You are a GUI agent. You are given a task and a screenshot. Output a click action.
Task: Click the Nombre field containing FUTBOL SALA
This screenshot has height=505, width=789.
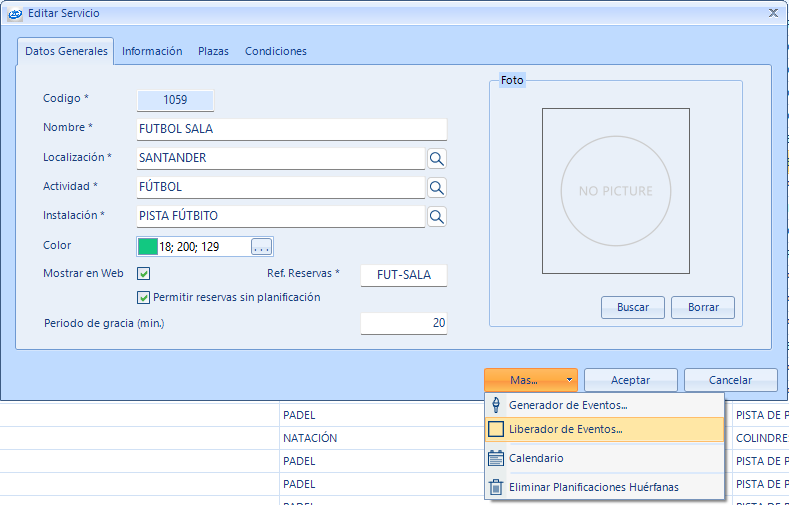(291, 129)
